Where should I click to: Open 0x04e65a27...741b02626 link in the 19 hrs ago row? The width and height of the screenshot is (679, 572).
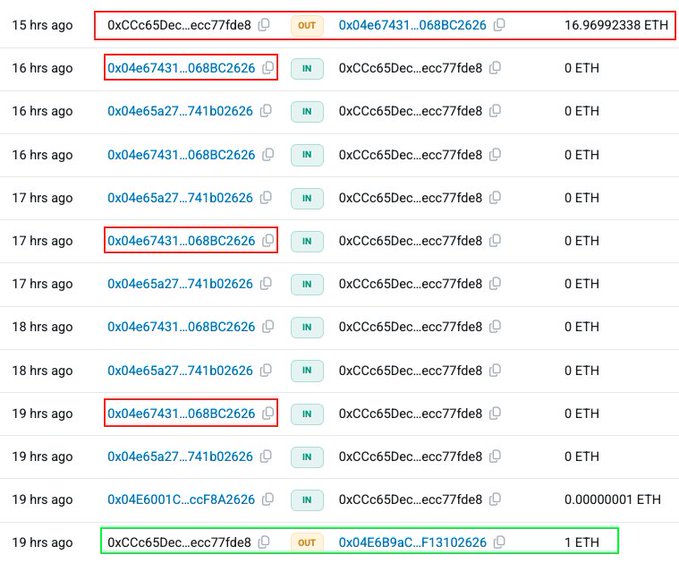click(x=180, y=456)
